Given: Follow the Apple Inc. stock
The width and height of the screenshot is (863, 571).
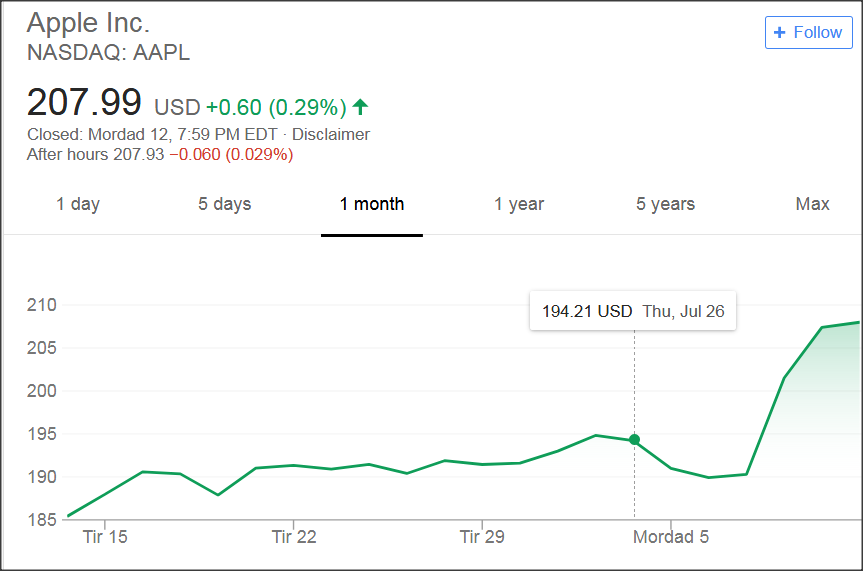Looking at the screenshot, I should [x=808, y=32].
